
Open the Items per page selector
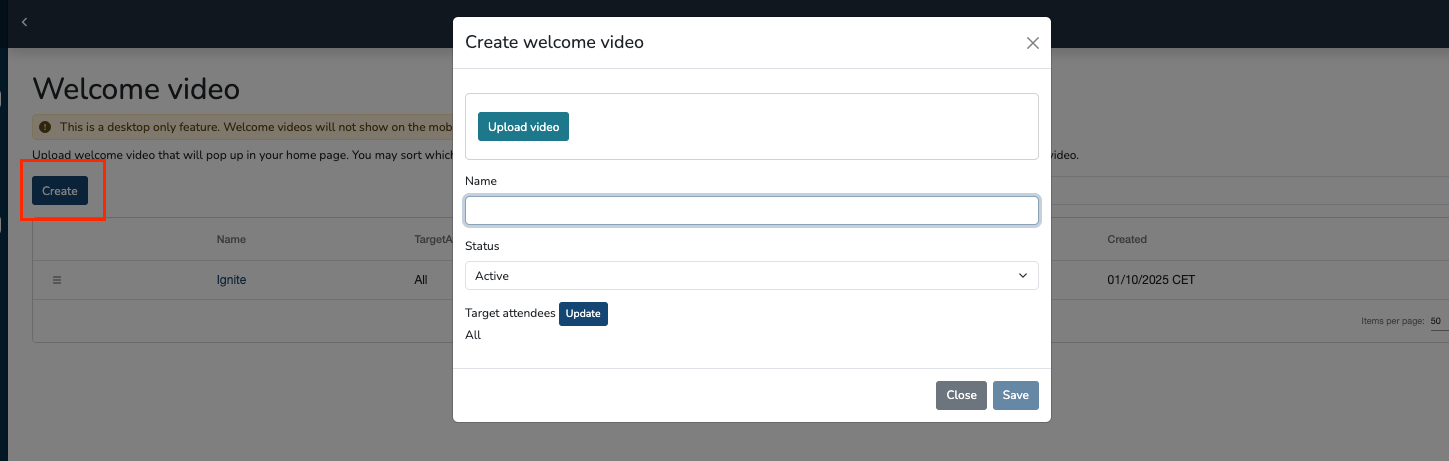click(1436, 321)
